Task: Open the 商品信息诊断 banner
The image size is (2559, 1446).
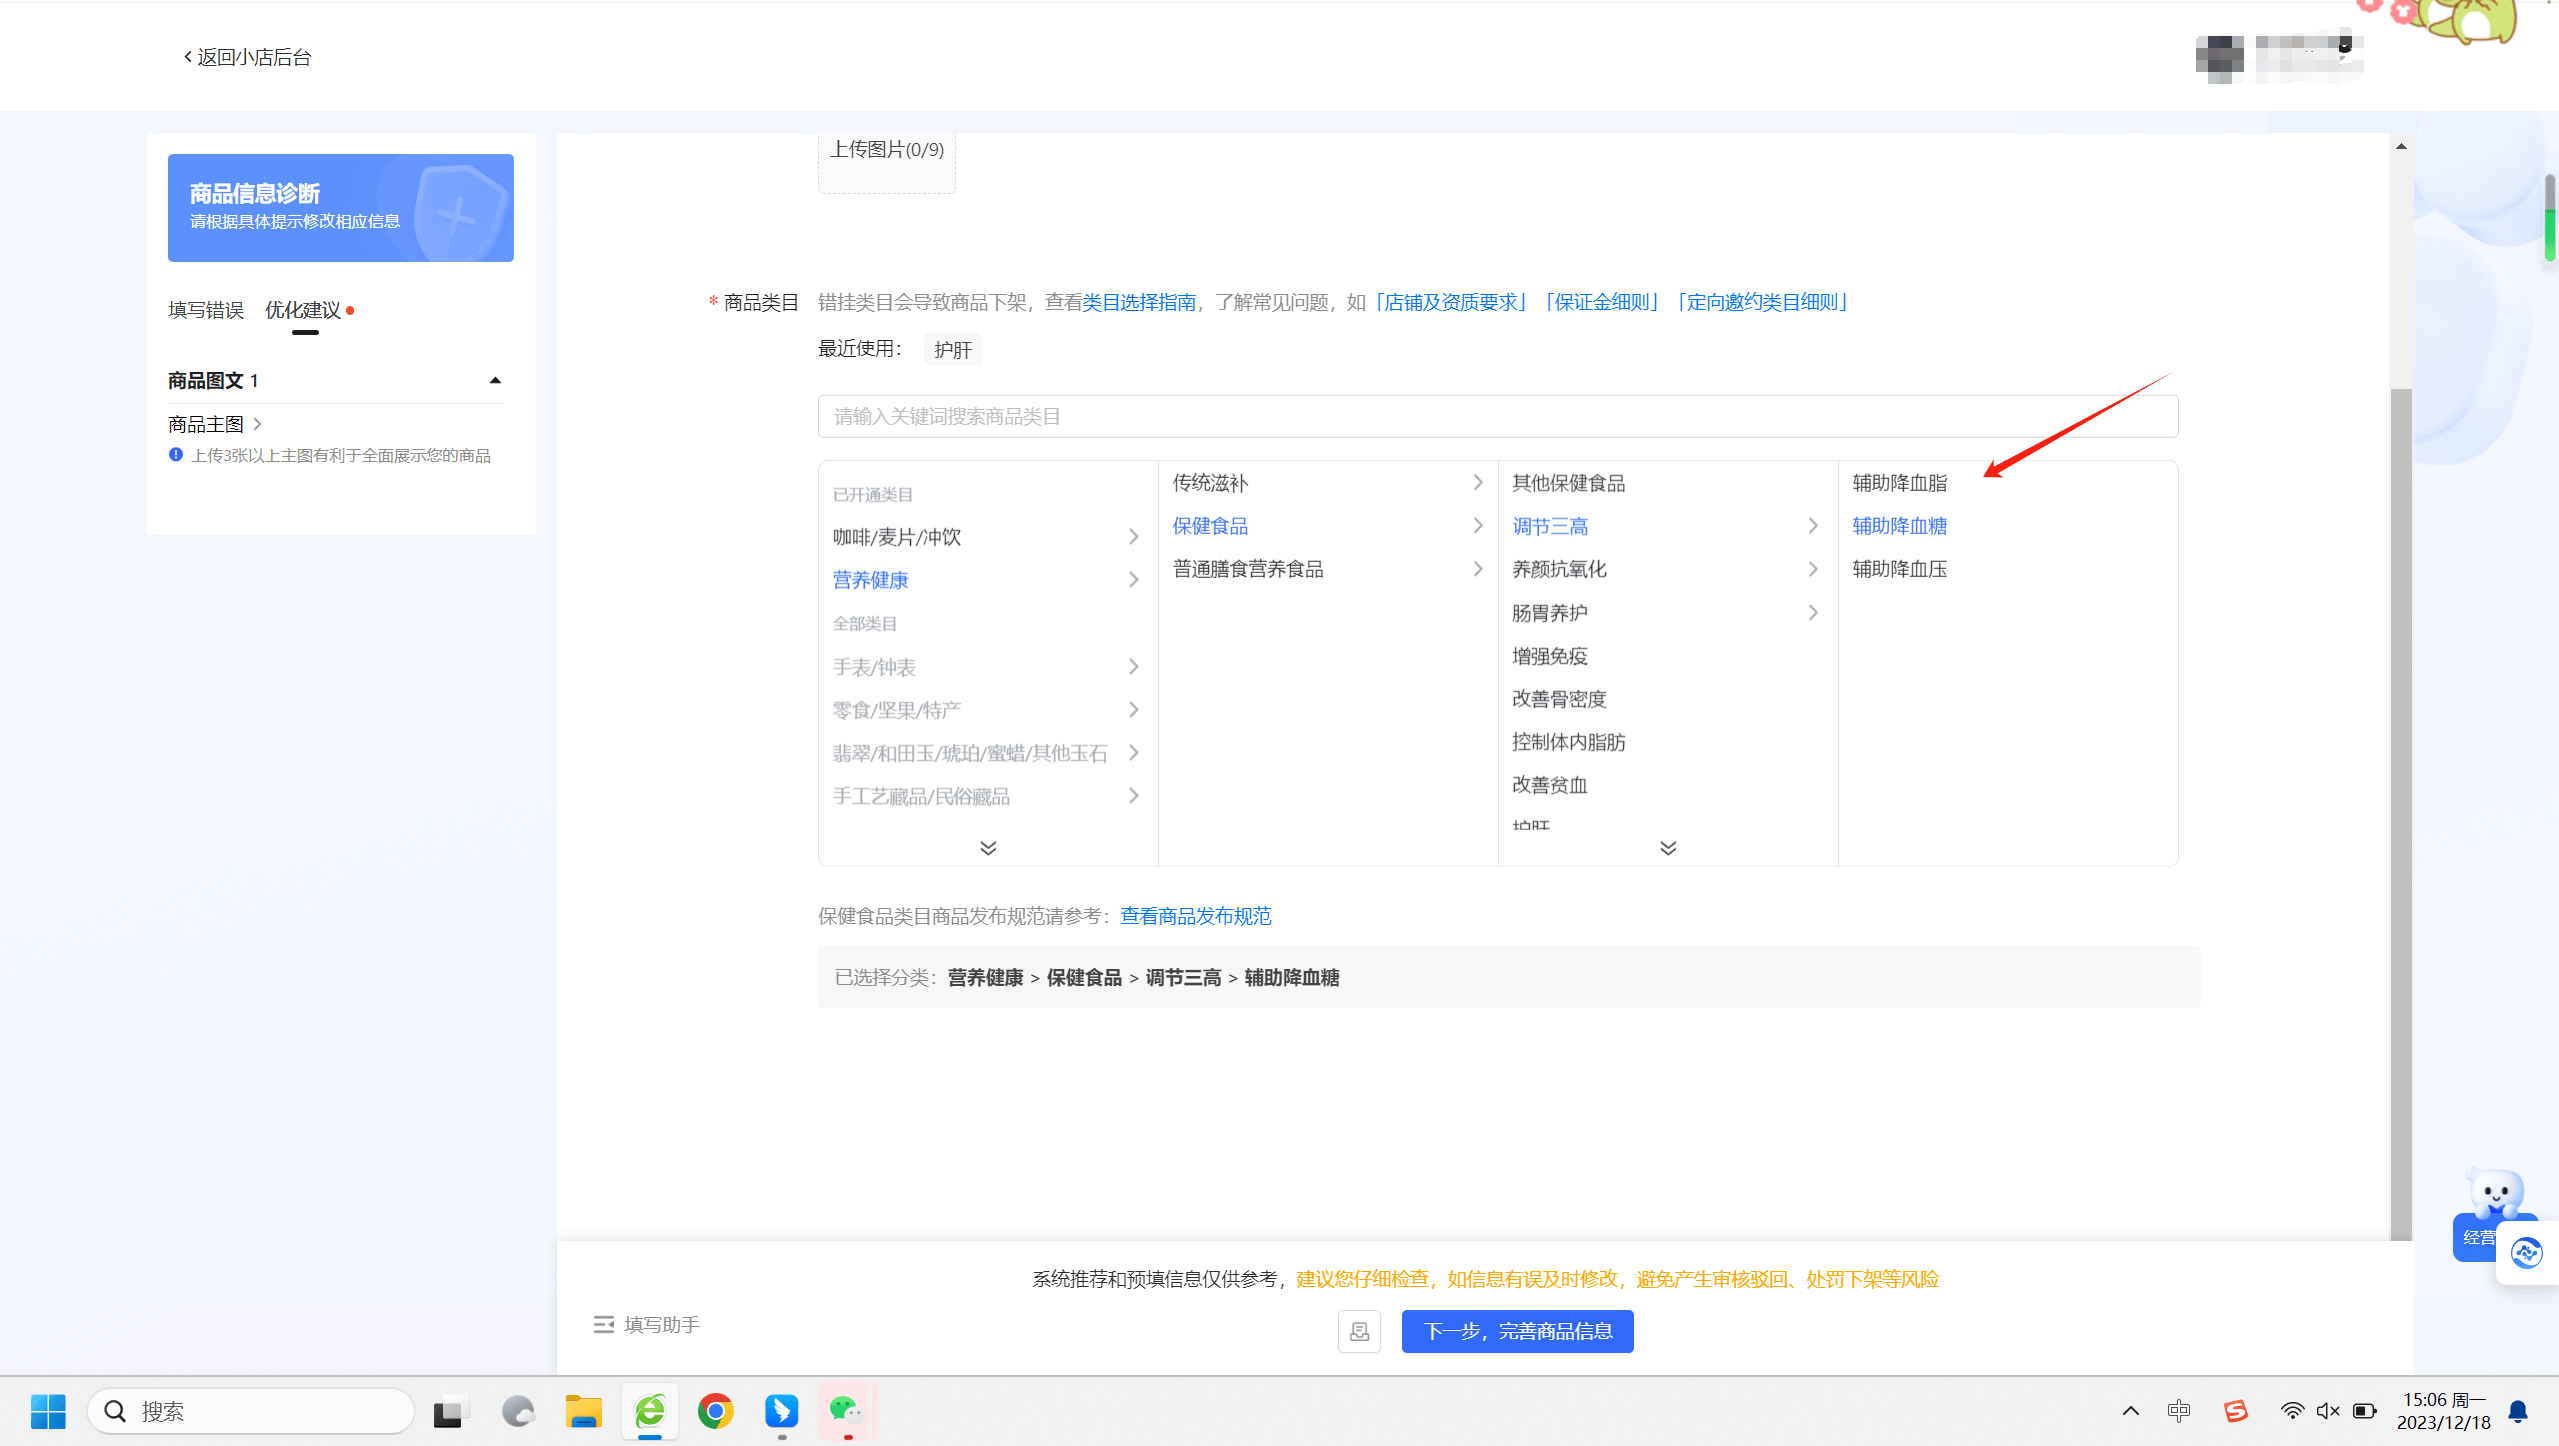Action: pos(340,208)
